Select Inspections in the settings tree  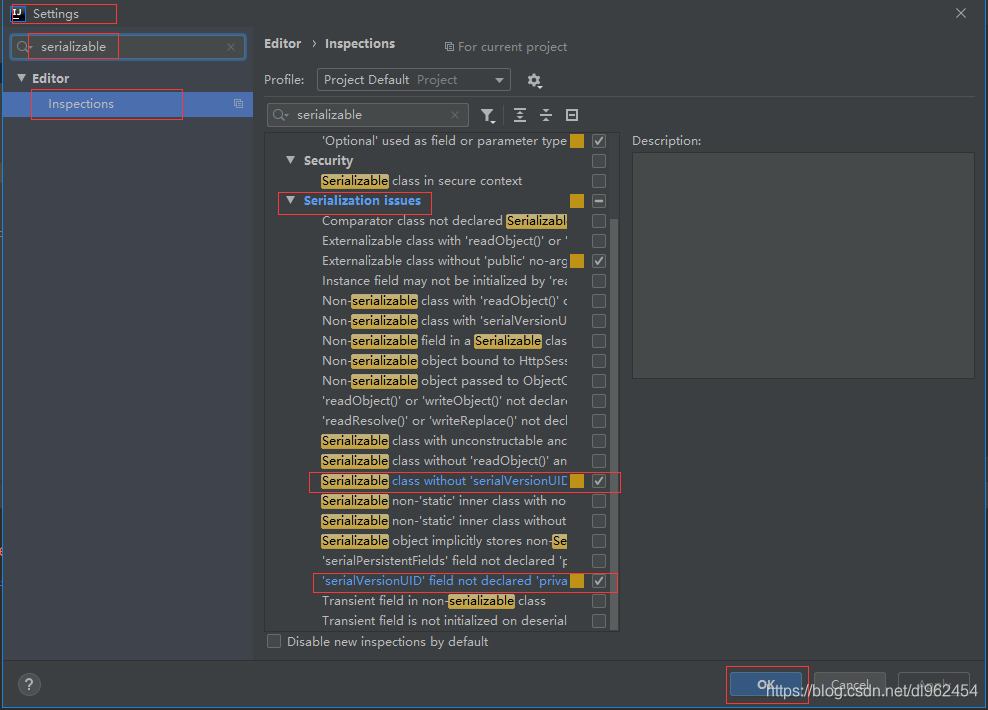(x=127, y=104)
